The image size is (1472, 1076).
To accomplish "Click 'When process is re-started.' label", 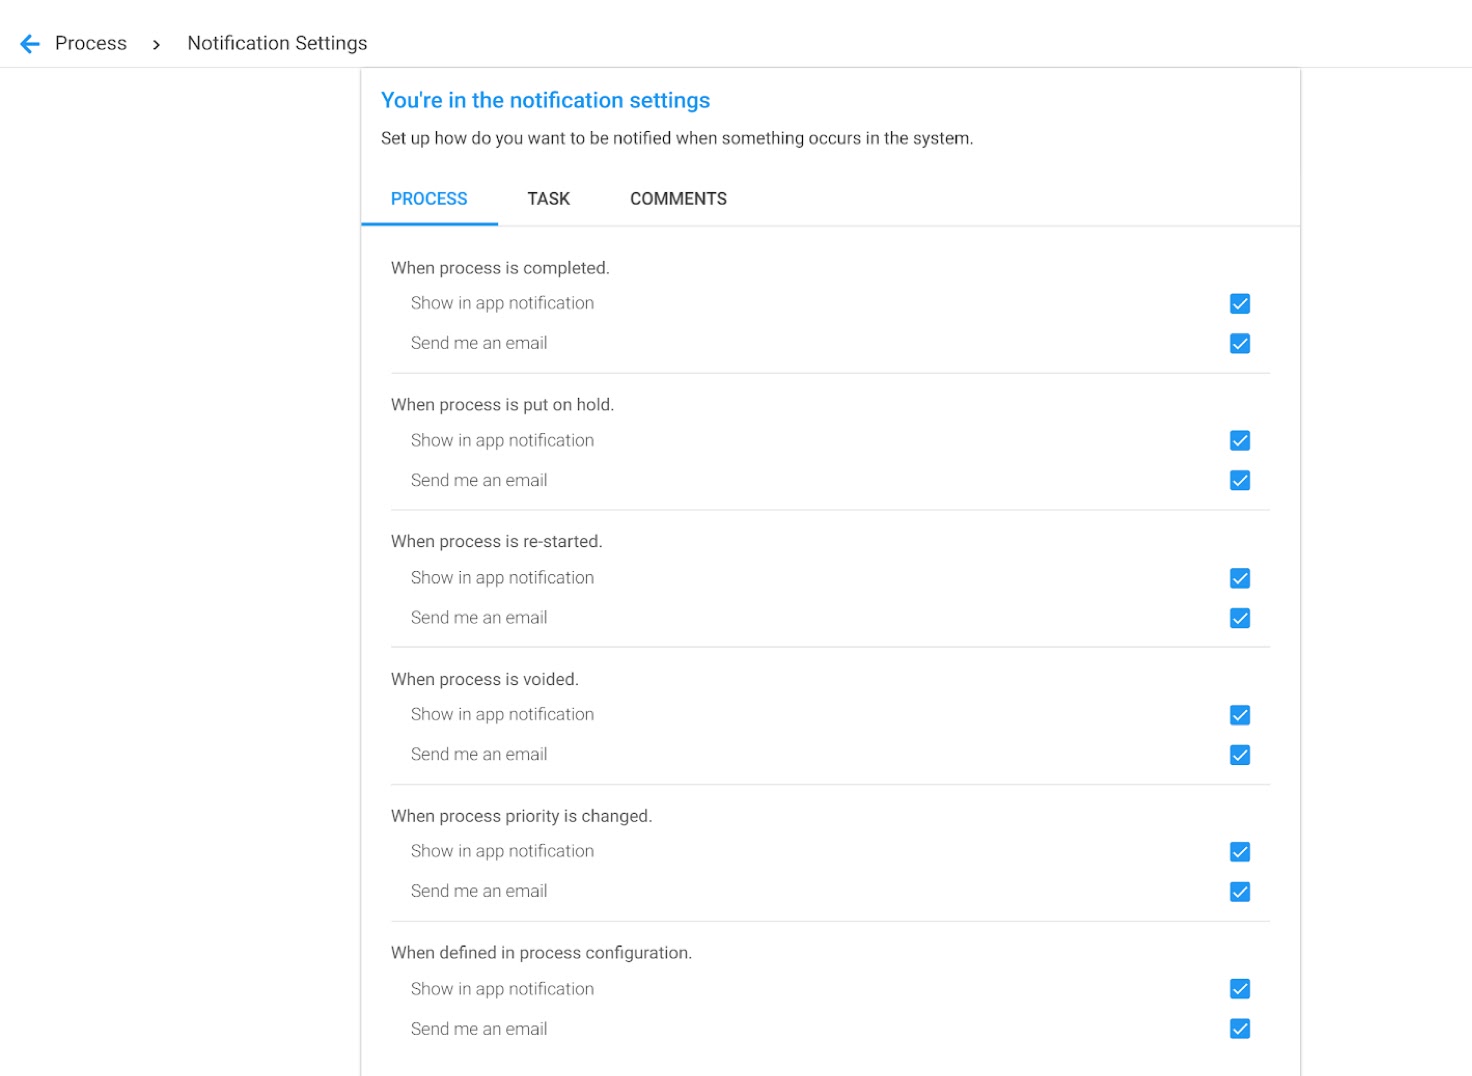I will tap(496, 542).
